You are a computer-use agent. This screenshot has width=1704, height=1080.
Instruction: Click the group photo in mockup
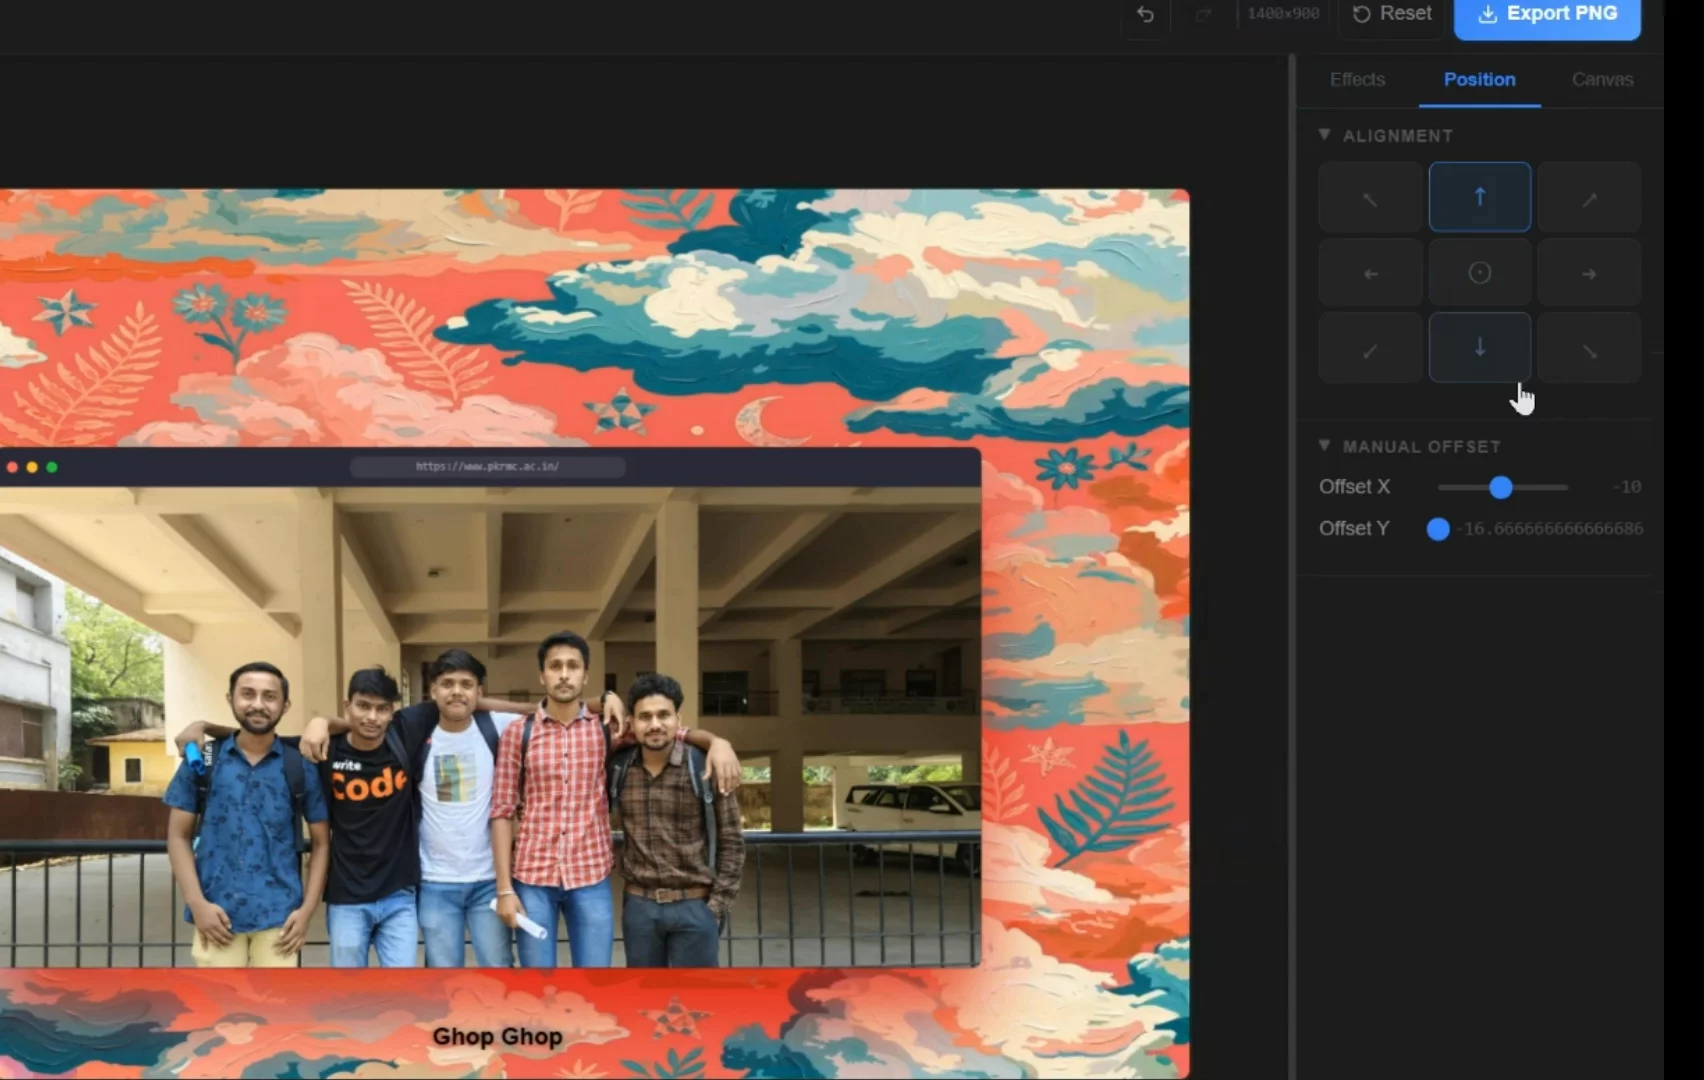pyautogui.click(x=490, y=727)
